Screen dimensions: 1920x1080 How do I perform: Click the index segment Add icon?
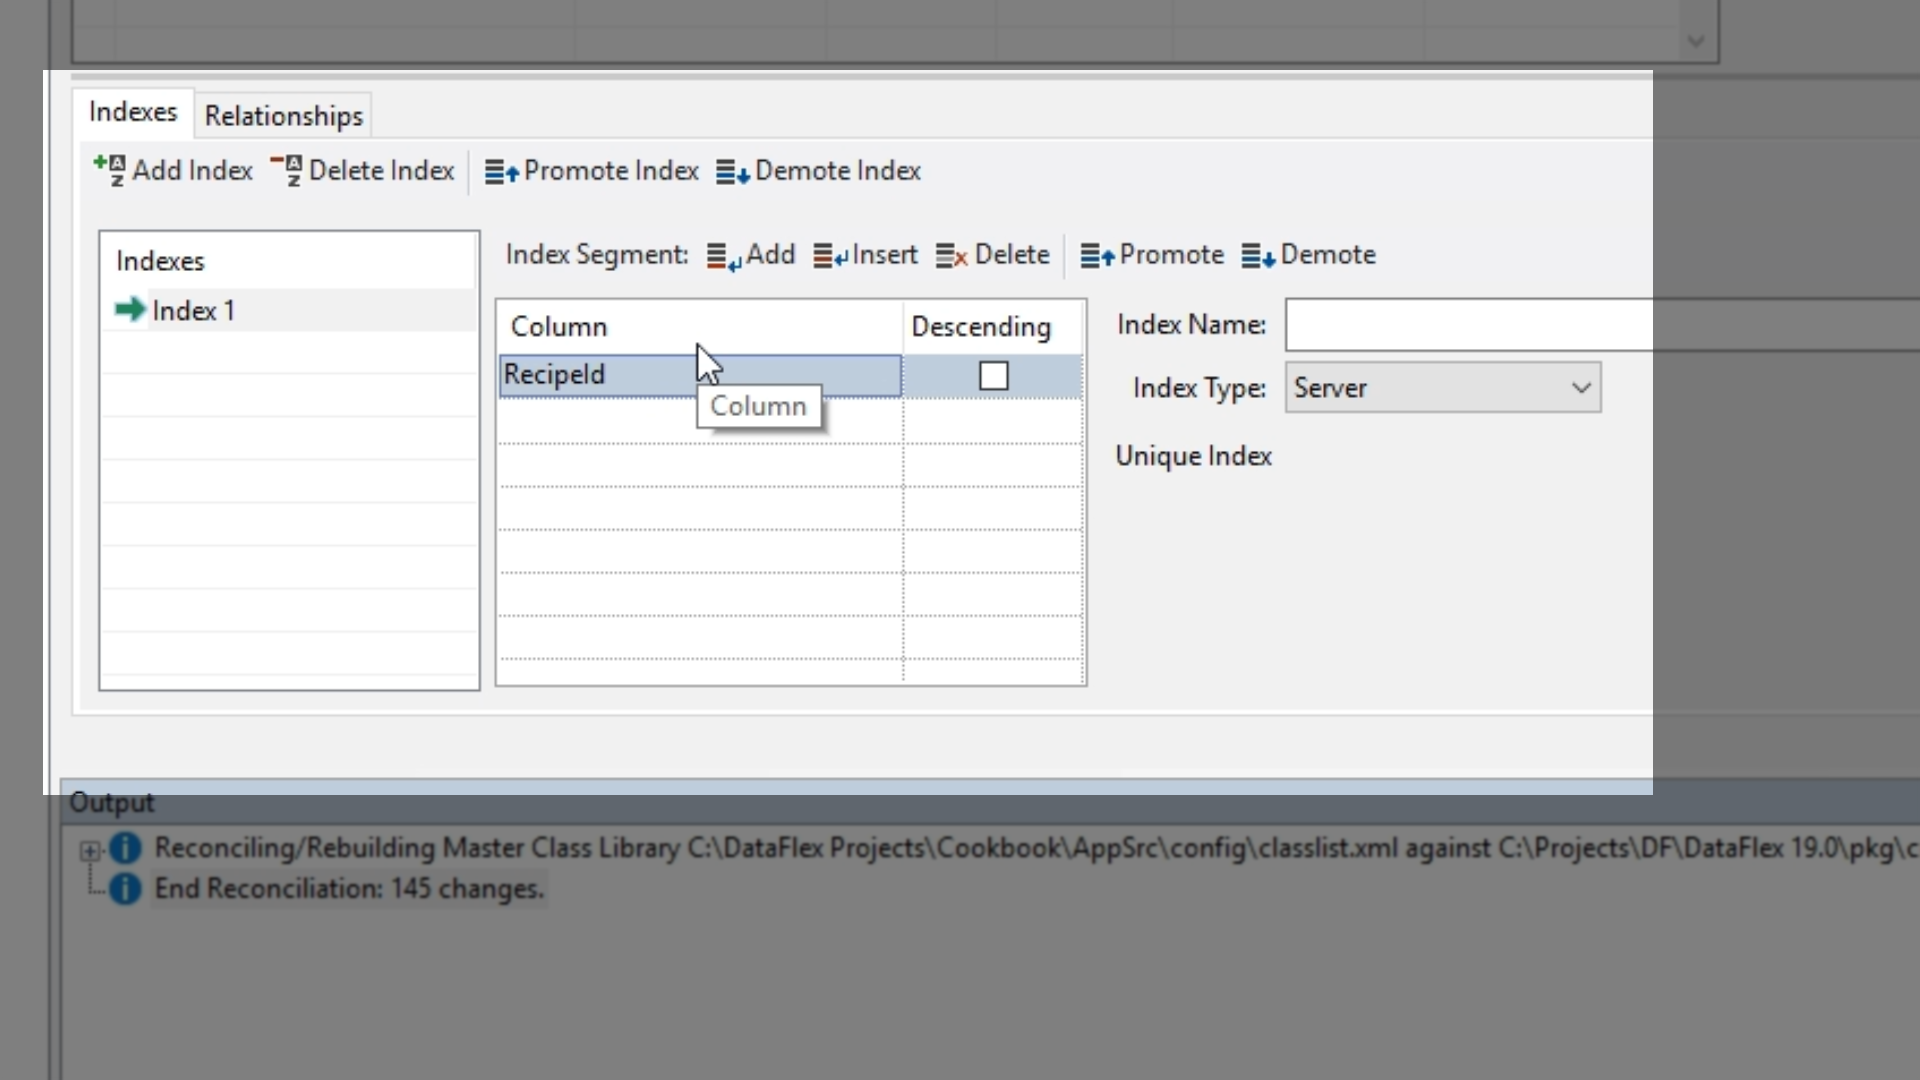(724, 256)
